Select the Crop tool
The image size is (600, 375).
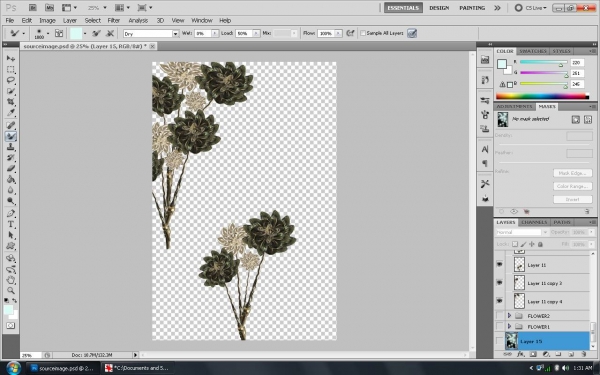11,102
